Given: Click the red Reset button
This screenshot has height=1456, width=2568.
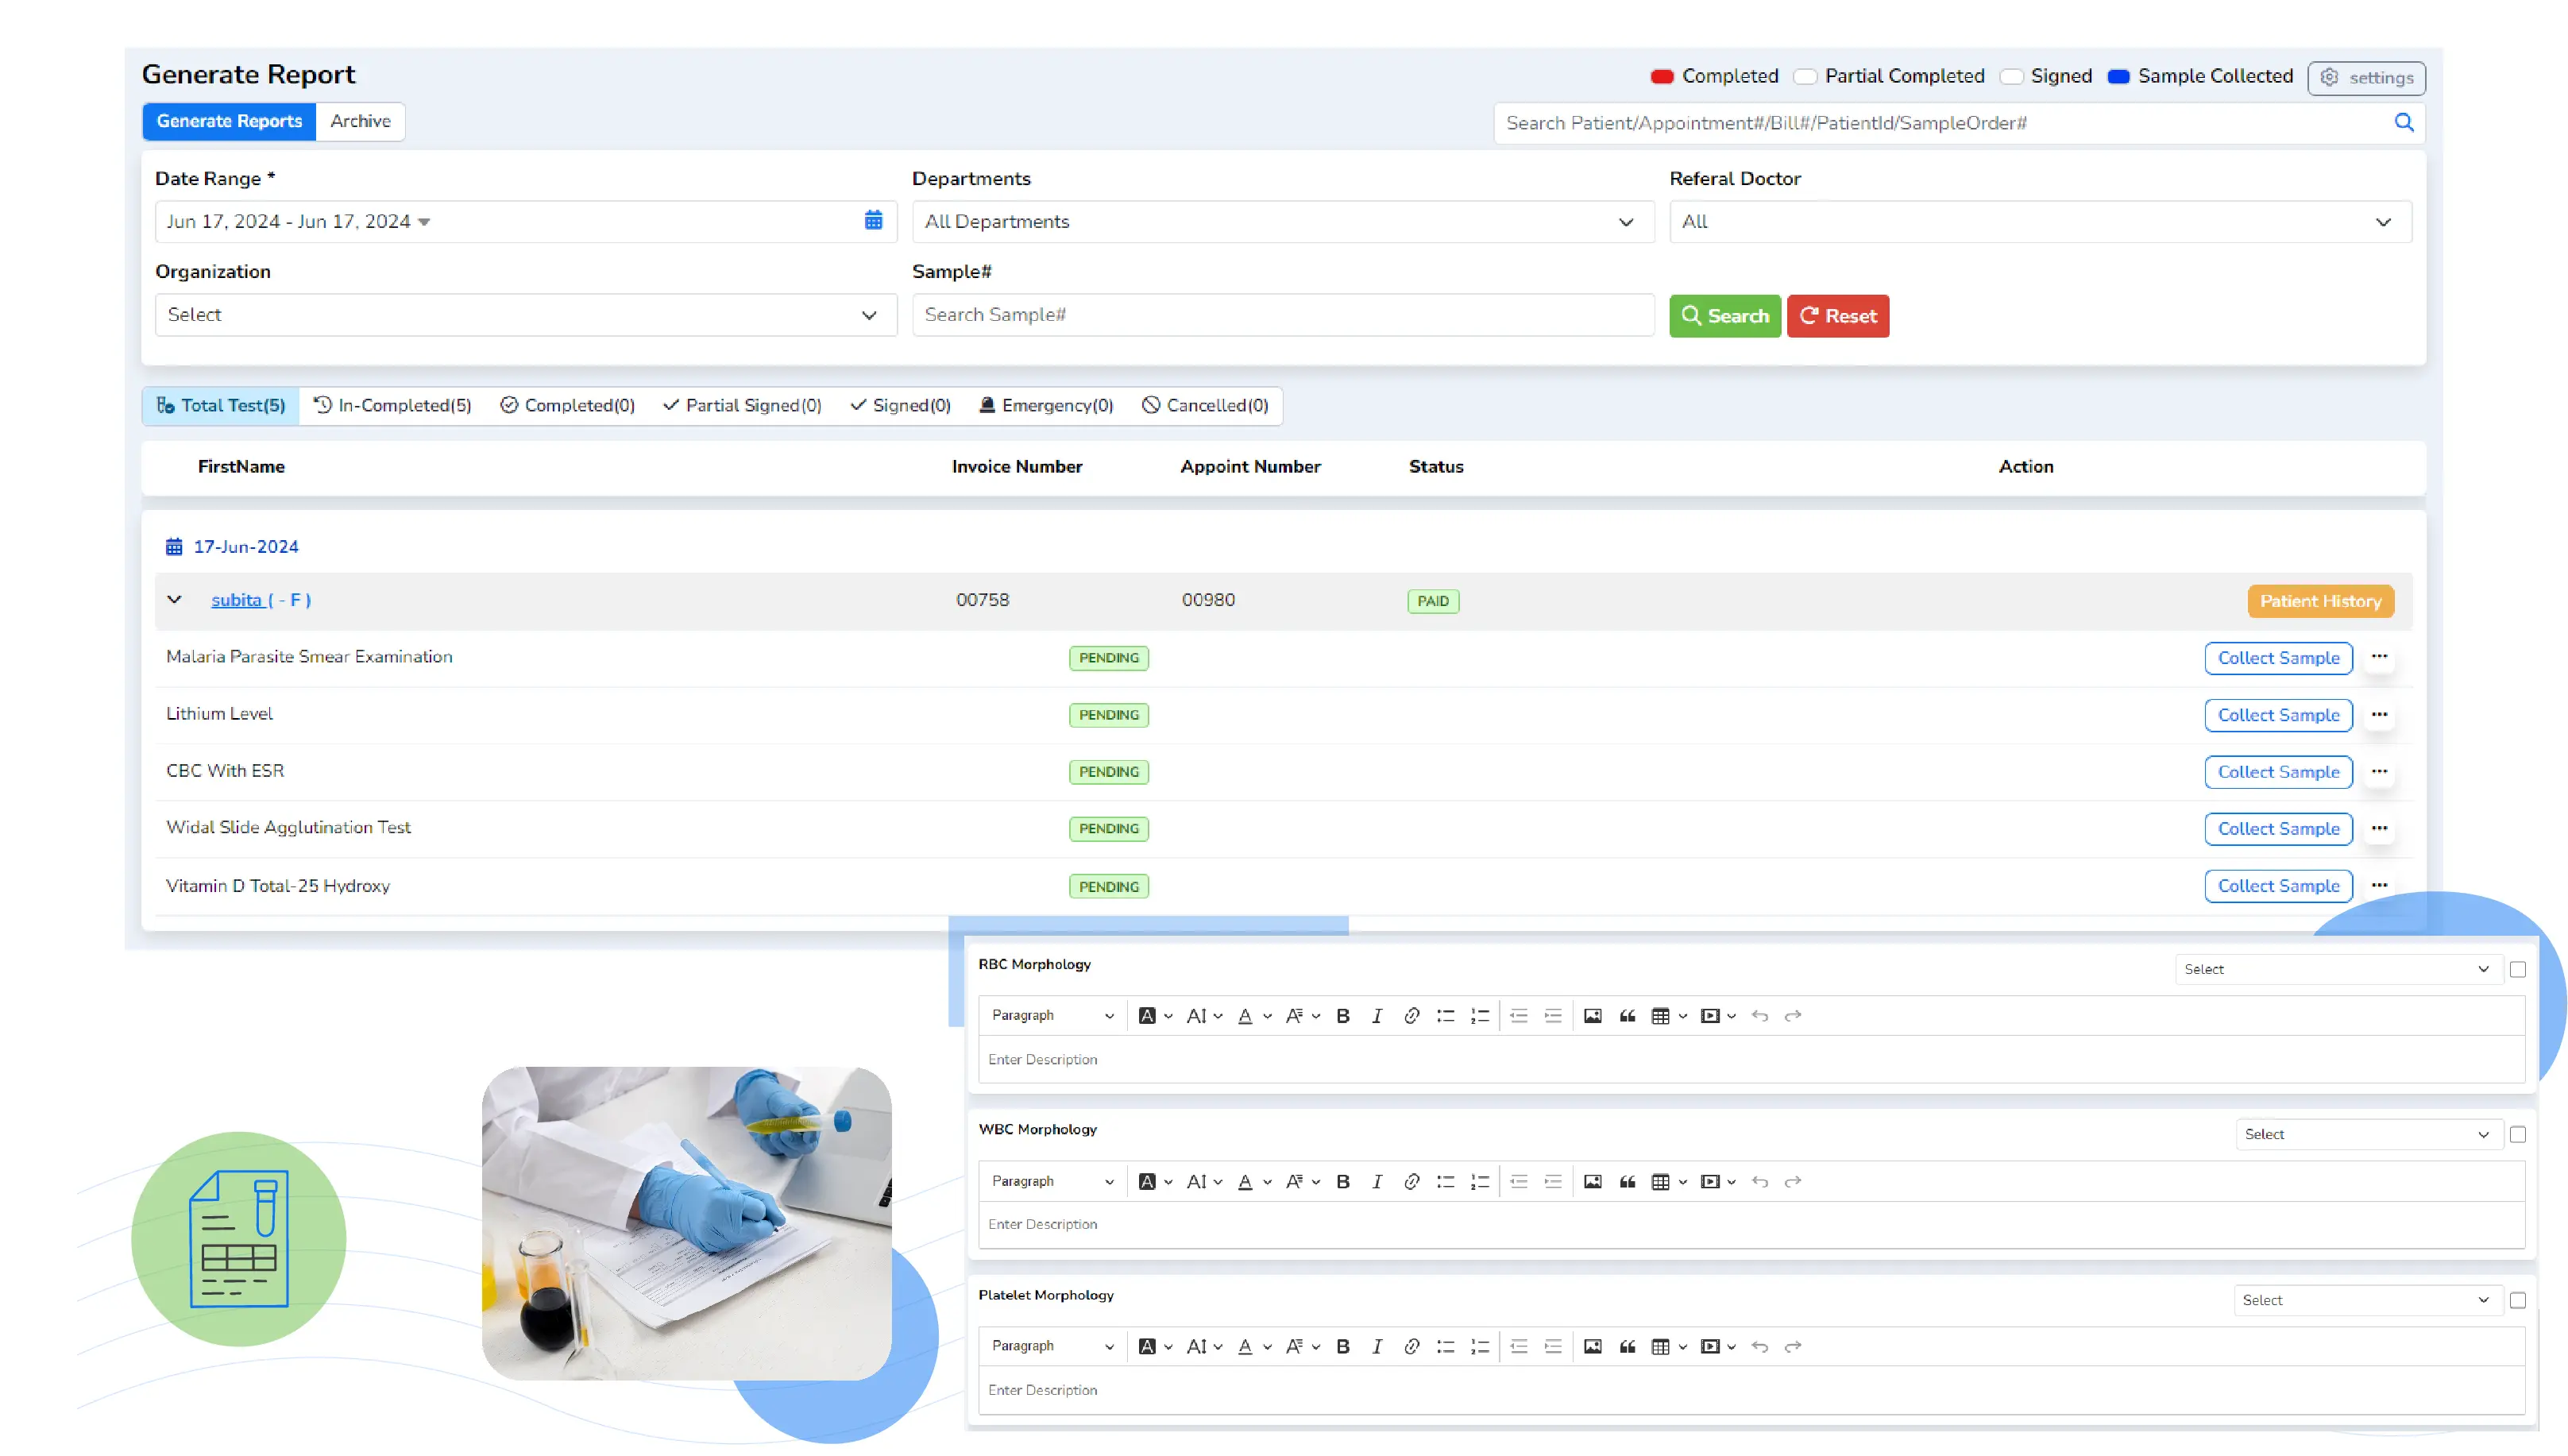Looking at the screenshot, I should [x=1837, y=315].
